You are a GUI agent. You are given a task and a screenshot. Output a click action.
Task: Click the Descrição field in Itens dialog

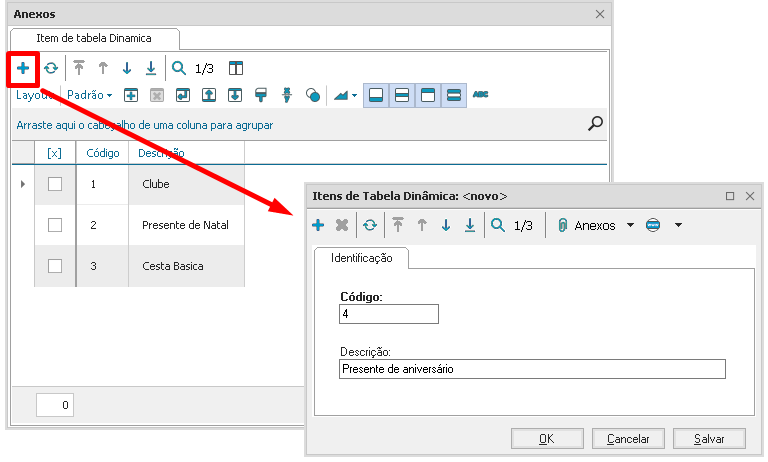point(532,369)
